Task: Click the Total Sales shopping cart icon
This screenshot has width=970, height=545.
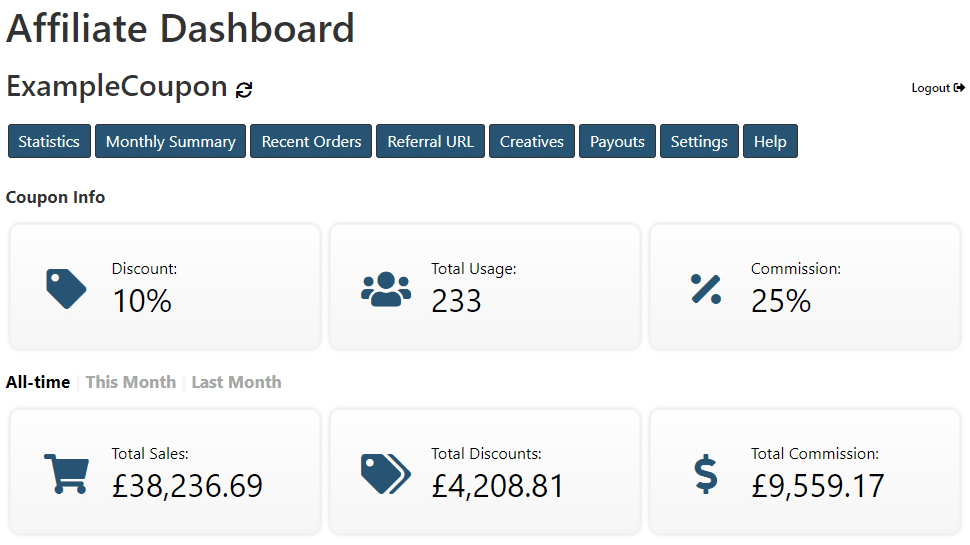Action: point(66,474)
